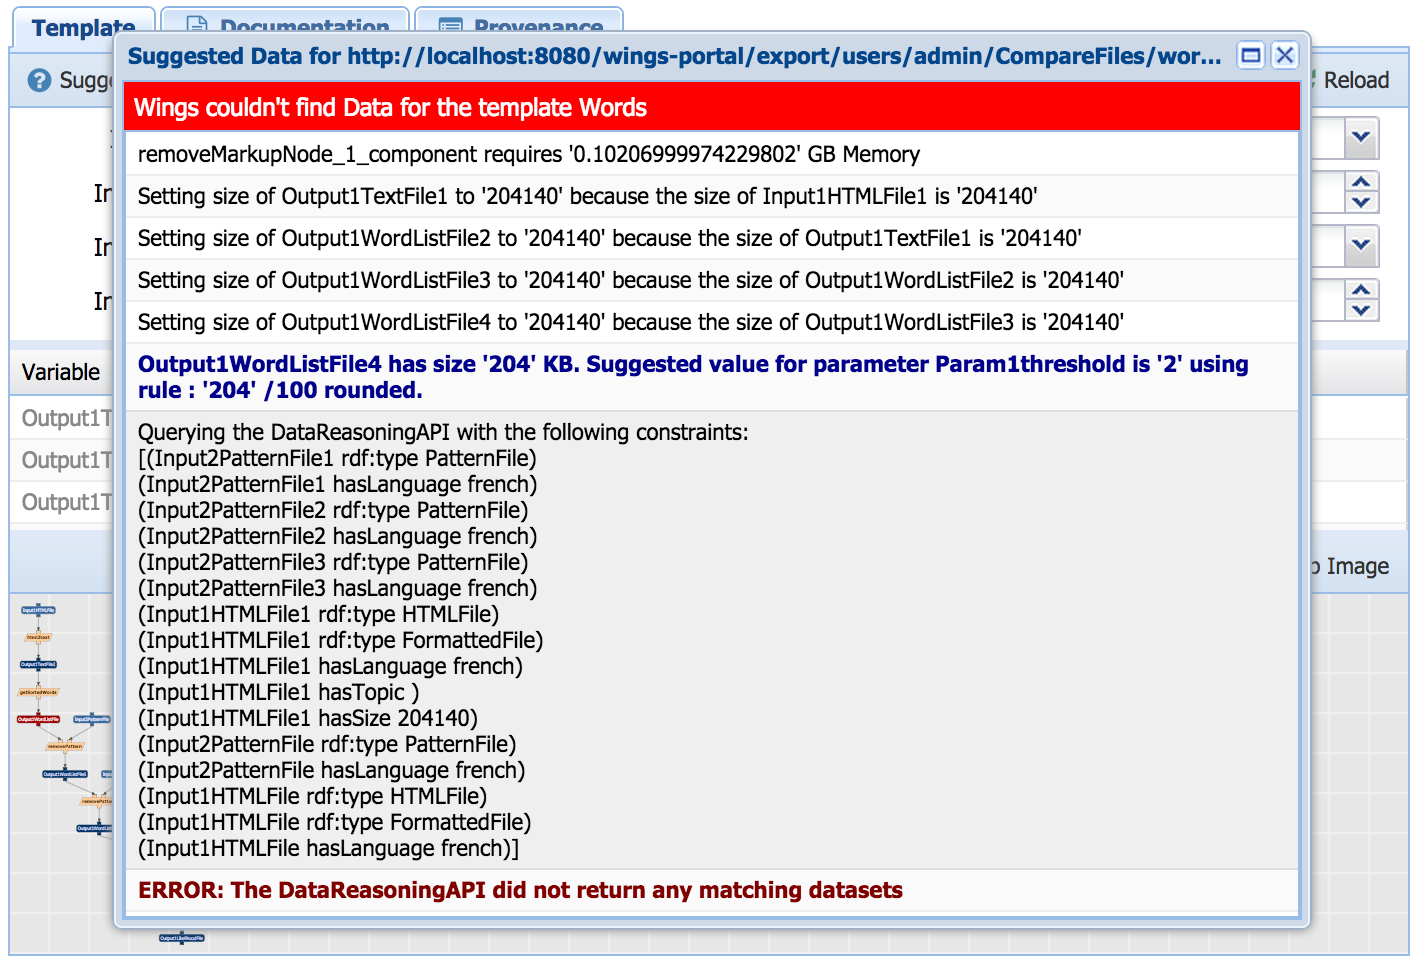Open the topmost combo box dropdown arrow

(x=1360, y=138)
